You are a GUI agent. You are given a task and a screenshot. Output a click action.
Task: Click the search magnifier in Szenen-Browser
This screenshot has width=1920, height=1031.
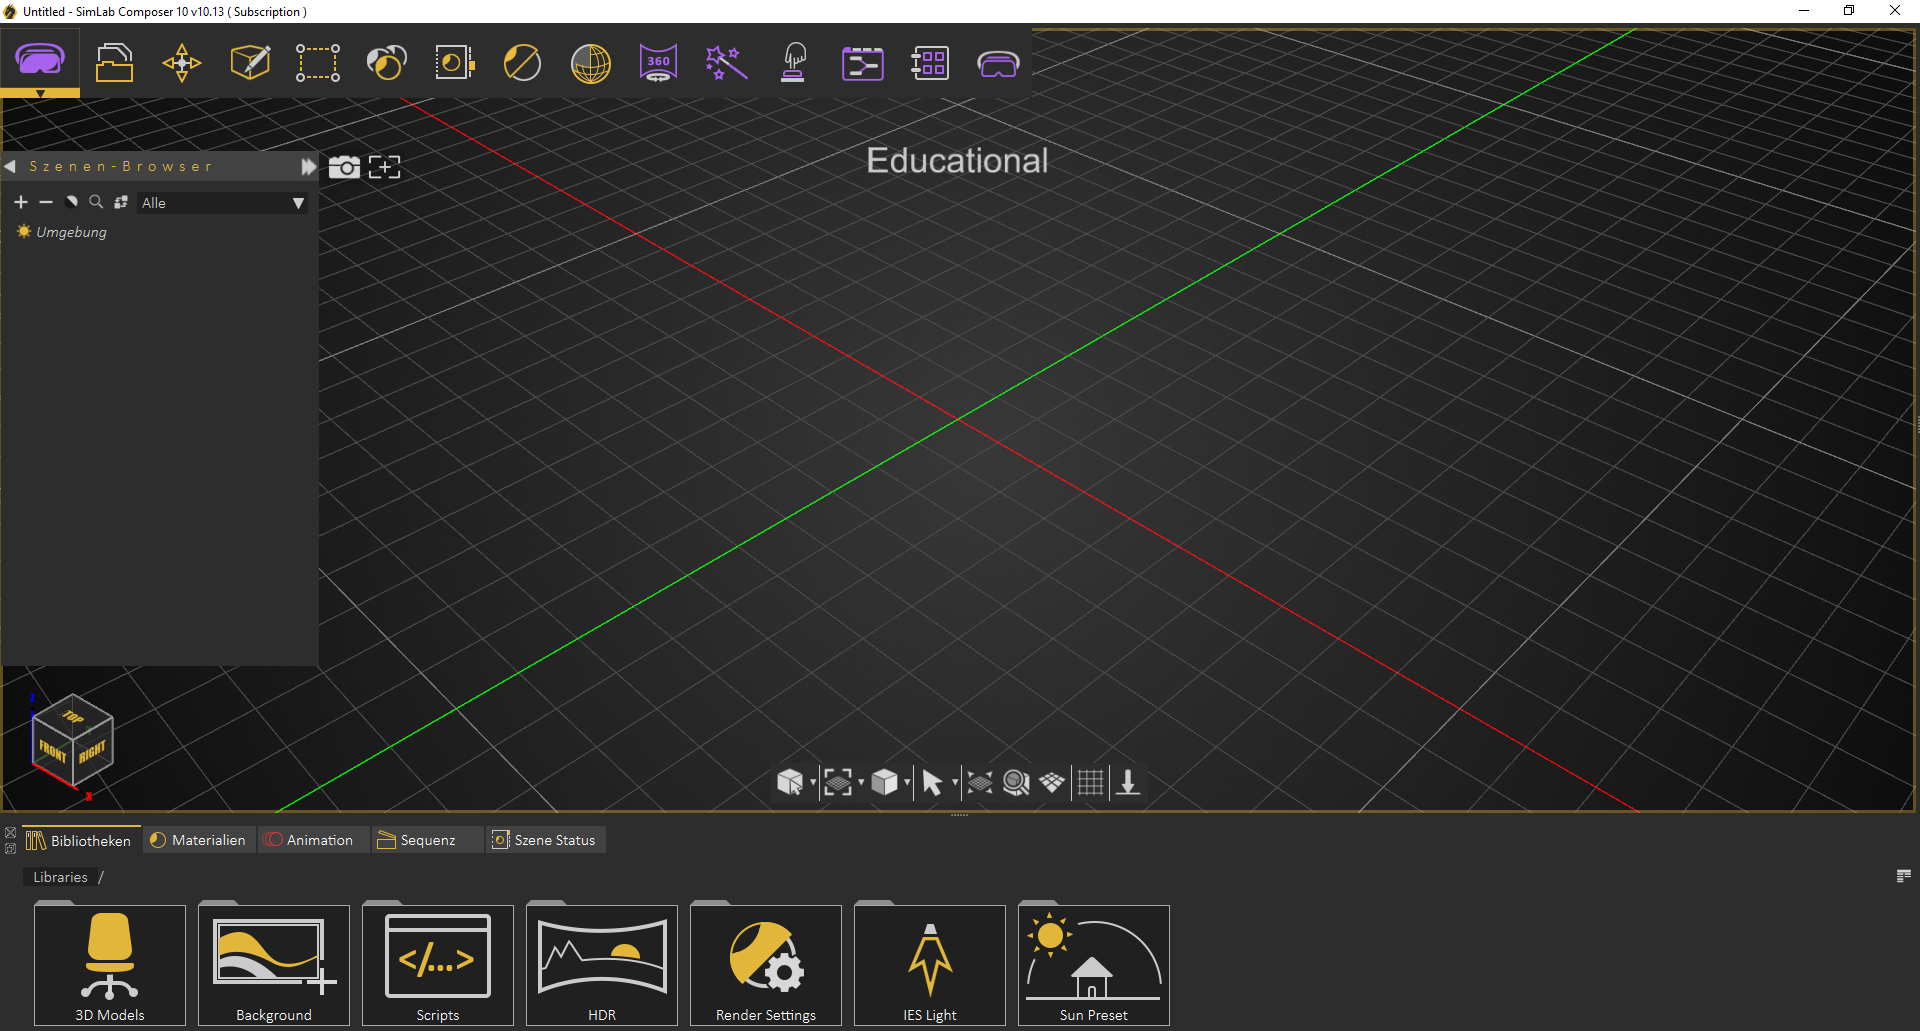click(x=96, y=202)
